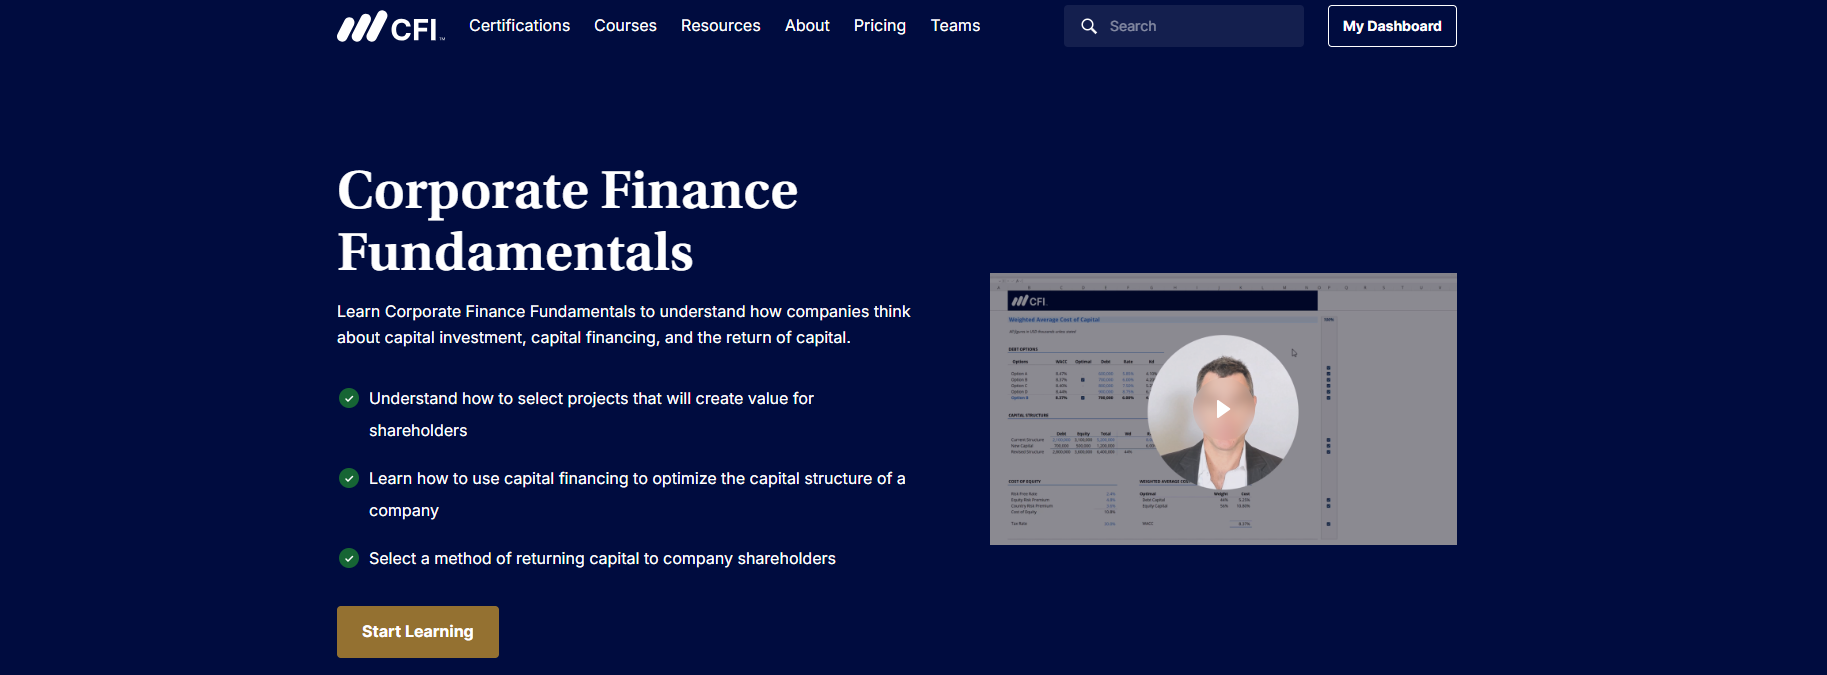Go to the Pricing page

tap(879, 26)
